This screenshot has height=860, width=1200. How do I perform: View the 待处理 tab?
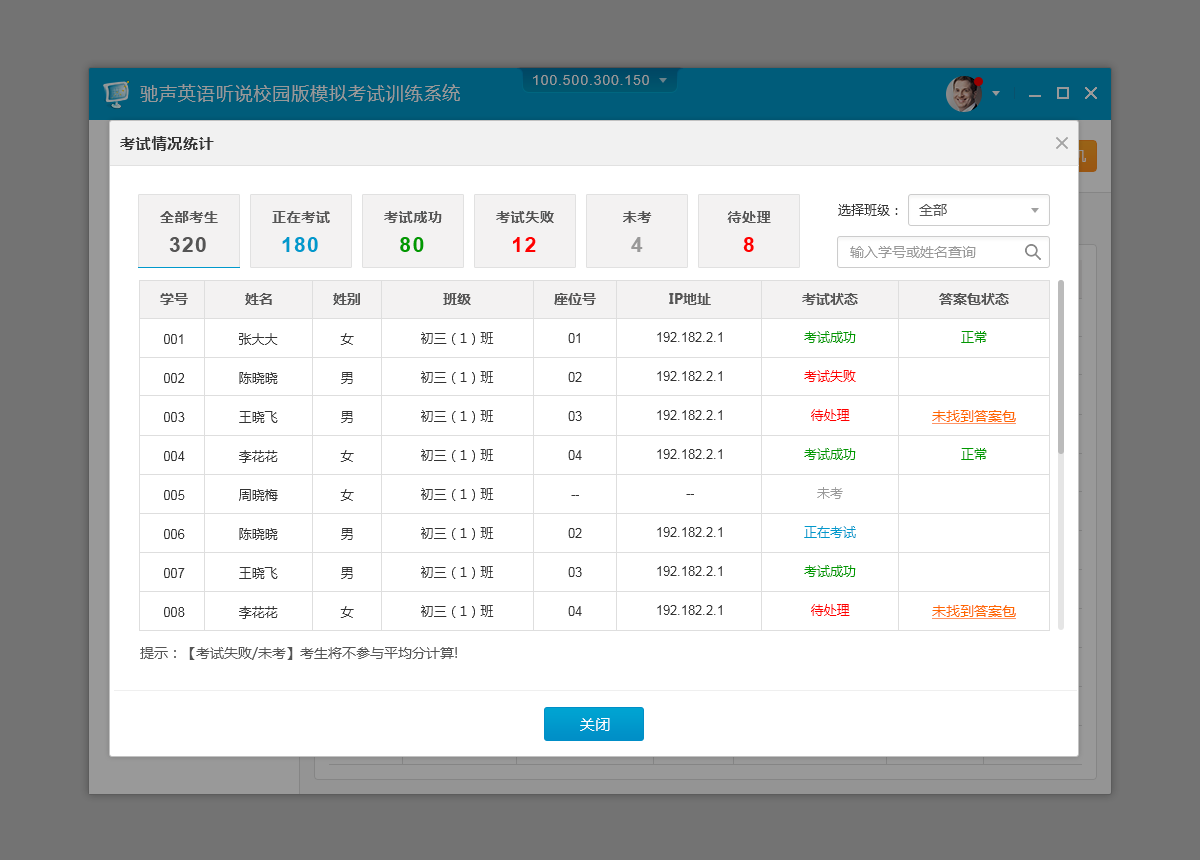click(x=749, y=231)
